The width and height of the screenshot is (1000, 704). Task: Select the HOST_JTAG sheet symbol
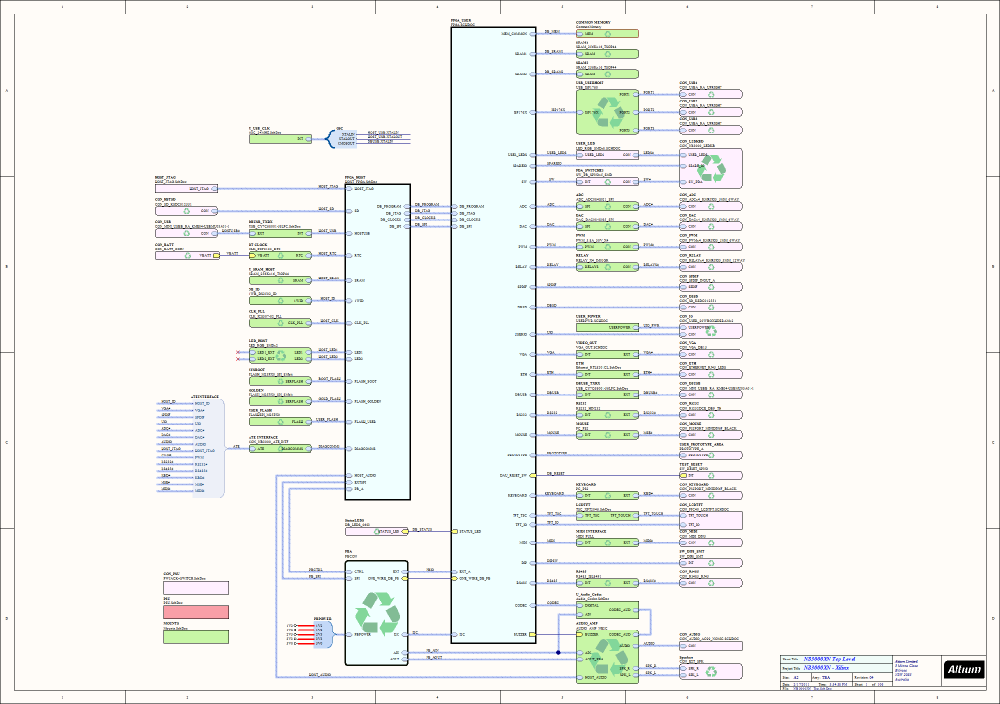click(186, 189)
